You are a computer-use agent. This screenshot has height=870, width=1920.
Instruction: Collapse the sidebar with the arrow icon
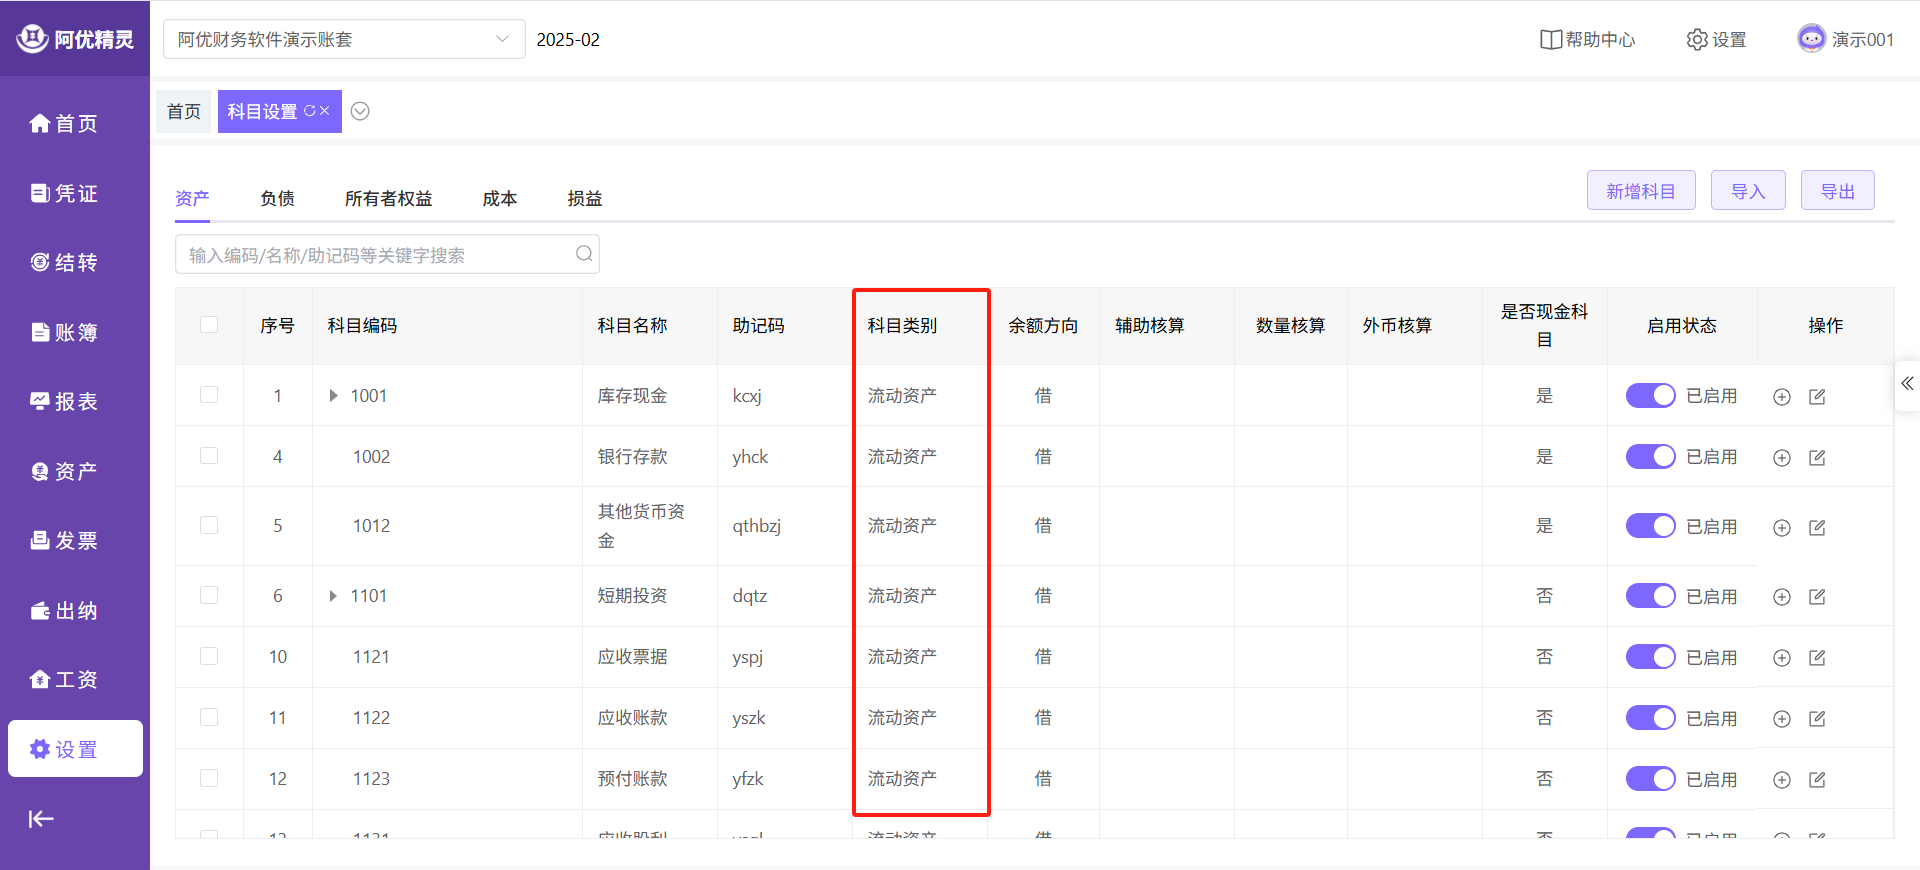(x=41, y=819)
